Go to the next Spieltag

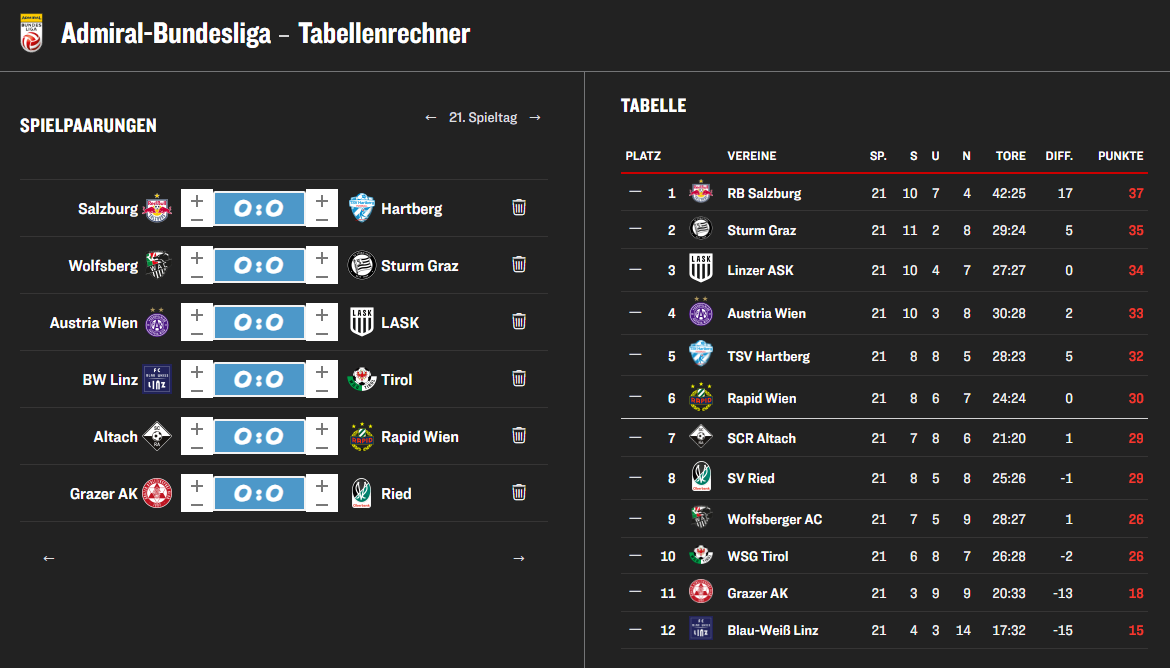pyautogui.click(x=535, y=118)
